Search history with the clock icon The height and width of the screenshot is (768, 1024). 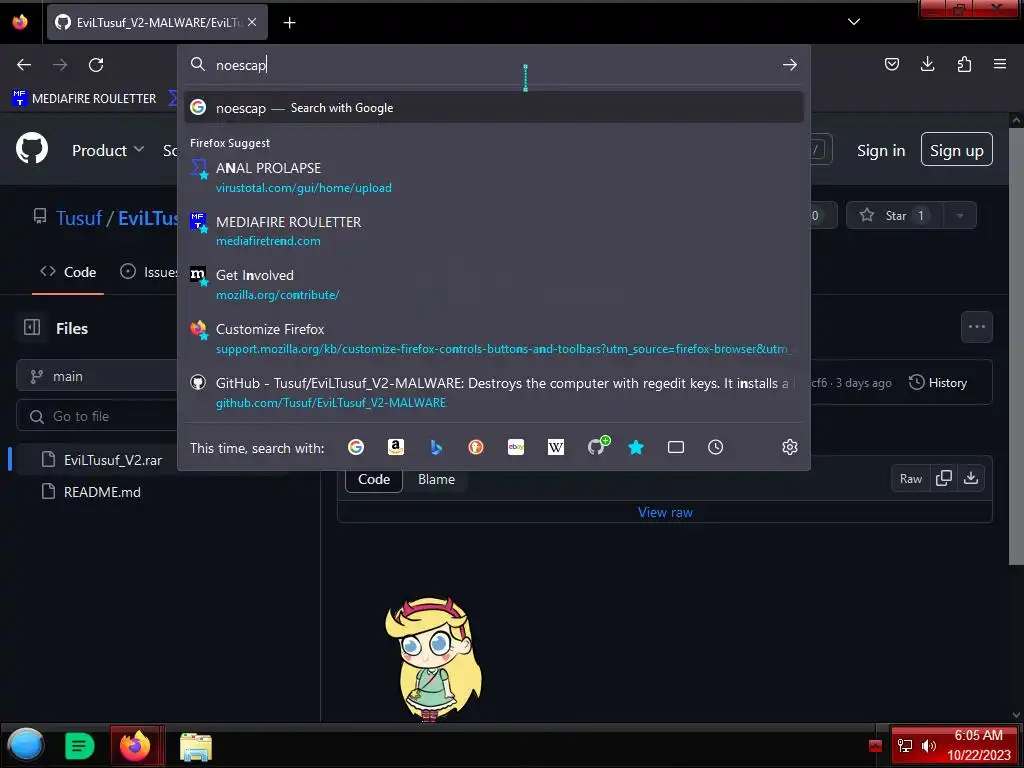coord(716,447)
